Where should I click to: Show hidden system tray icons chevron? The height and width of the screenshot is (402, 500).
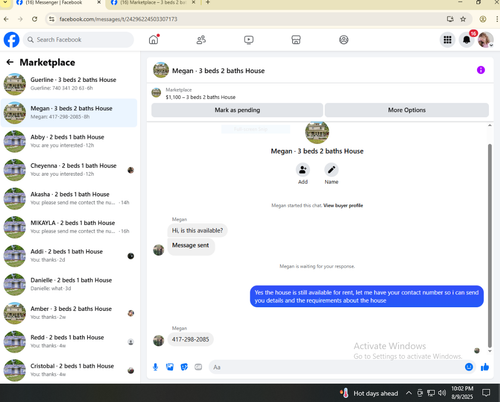click(409, 393)
